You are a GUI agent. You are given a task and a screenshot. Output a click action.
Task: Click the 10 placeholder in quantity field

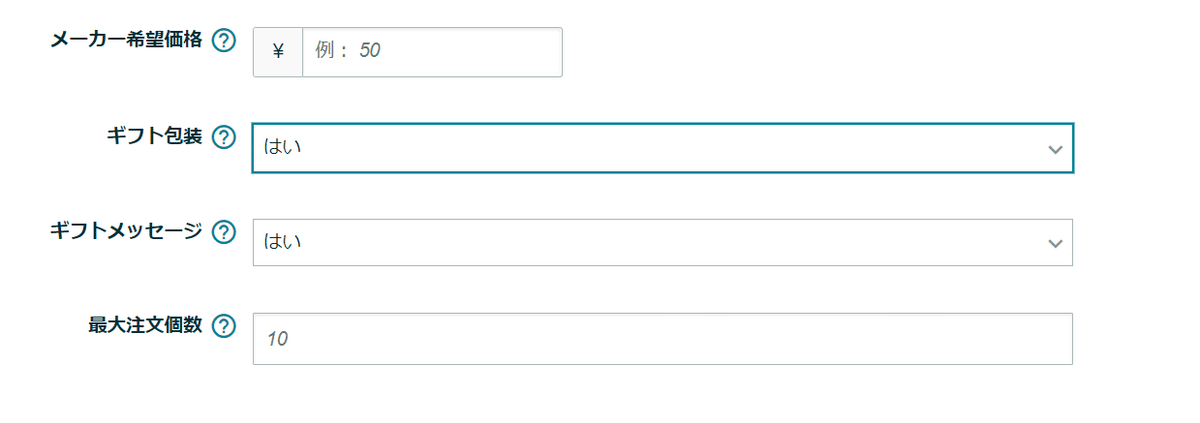coord(277,340)
